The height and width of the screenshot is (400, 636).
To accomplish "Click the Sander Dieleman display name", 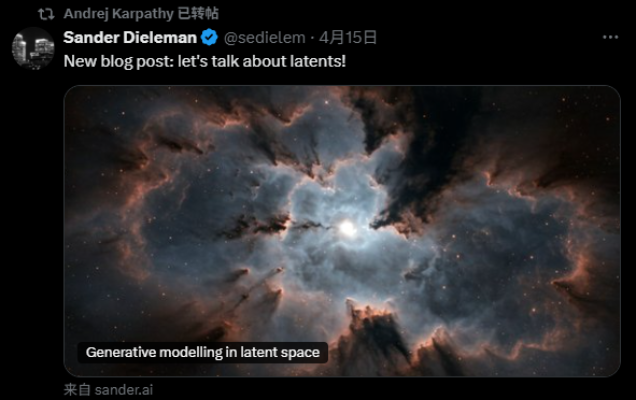I will (x=130, y=38).
